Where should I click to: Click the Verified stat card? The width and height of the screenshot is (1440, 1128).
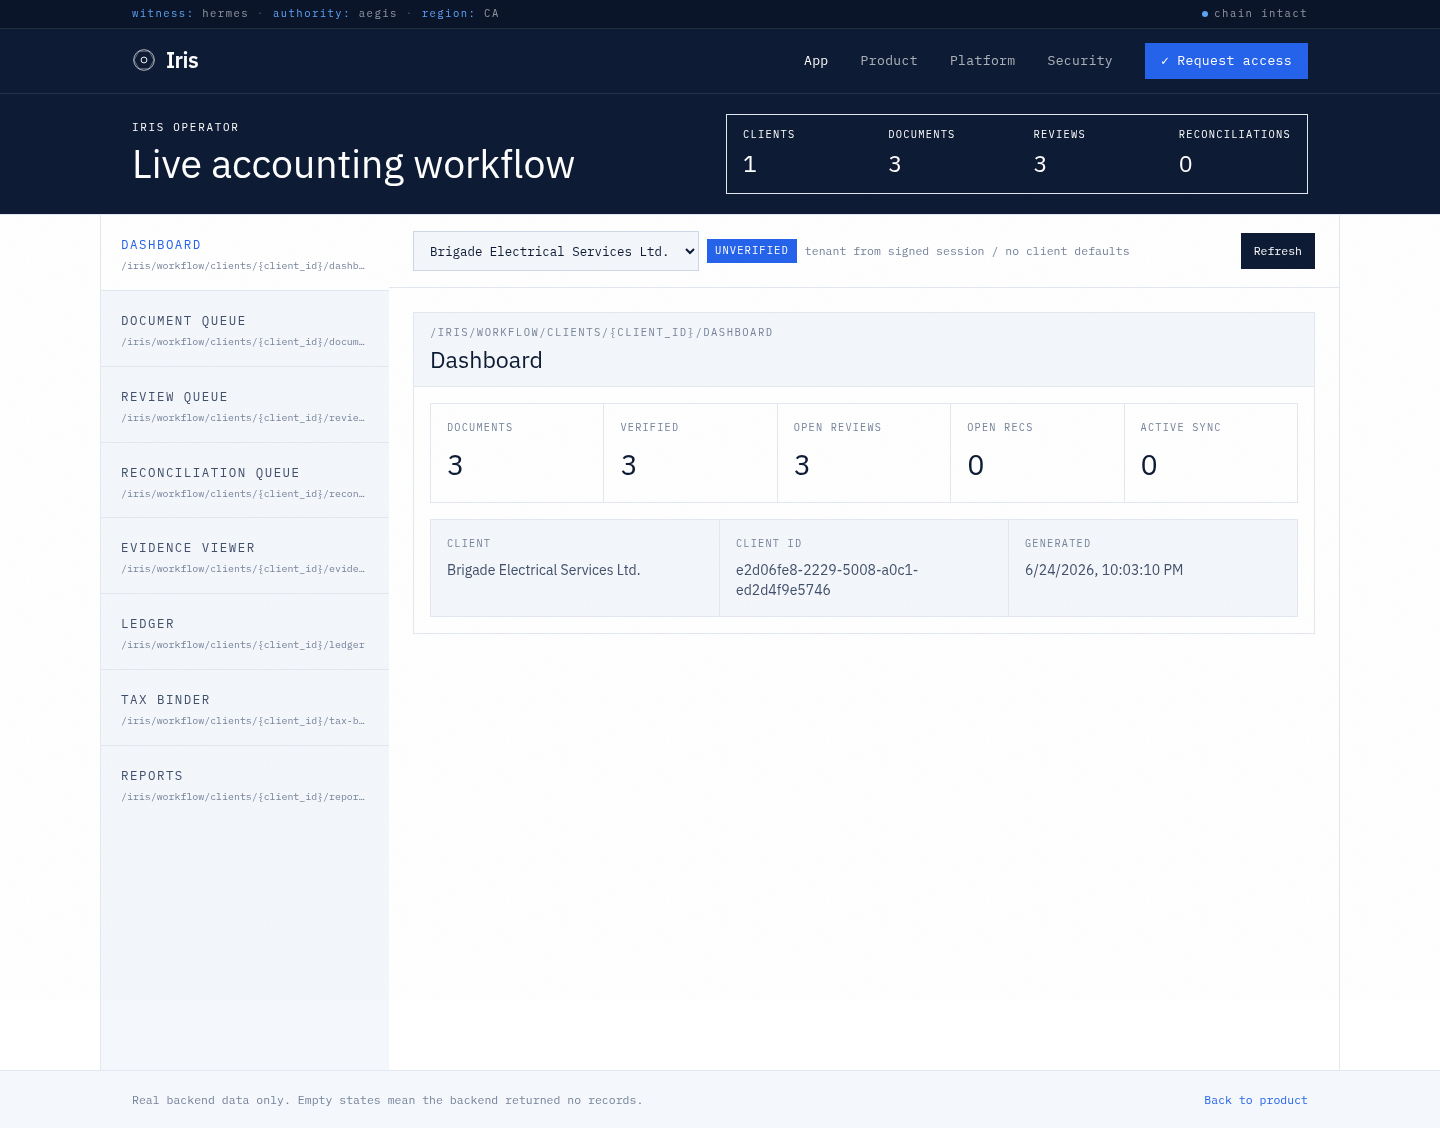[x=691, y=453]
